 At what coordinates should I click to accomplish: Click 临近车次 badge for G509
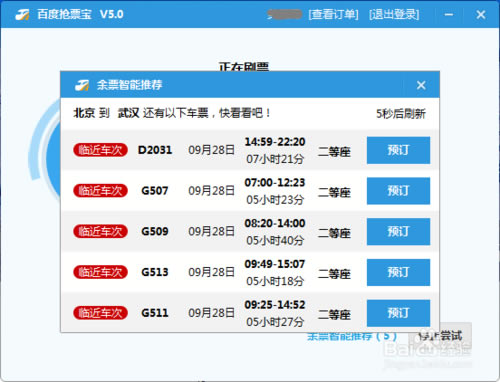100,231
